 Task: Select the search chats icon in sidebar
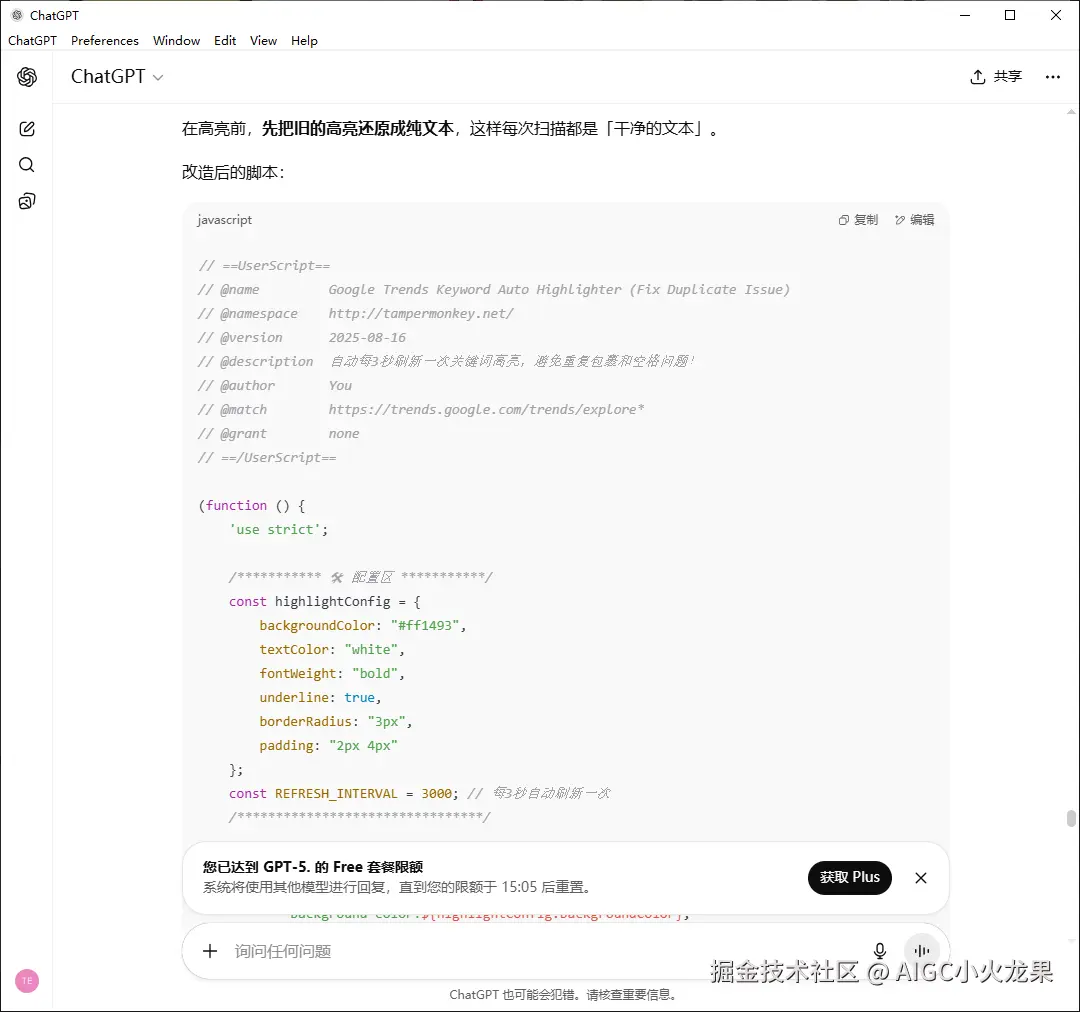(26, 164)
